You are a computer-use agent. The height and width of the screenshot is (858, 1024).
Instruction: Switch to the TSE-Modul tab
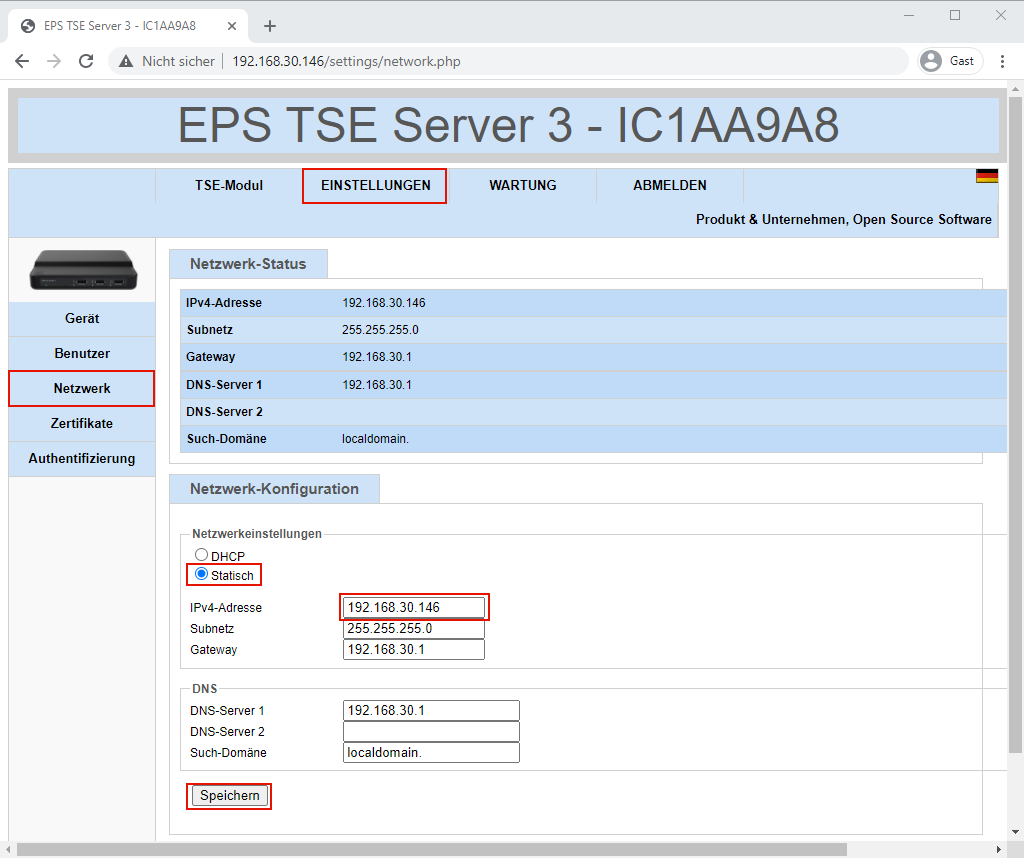click(x=229, y=186)
